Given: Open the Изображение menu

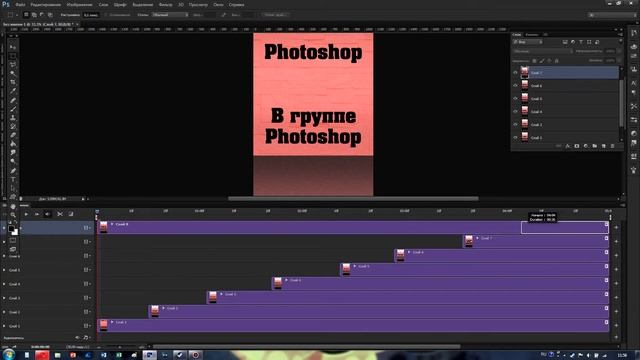Looking at the screenshot, I should tap(79, 4).
